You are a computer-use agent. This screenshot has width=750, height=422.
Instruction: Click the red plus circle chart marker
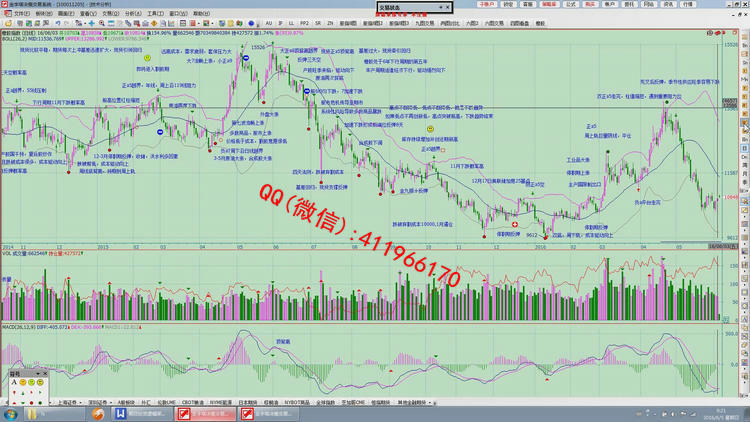click(515, 224)
